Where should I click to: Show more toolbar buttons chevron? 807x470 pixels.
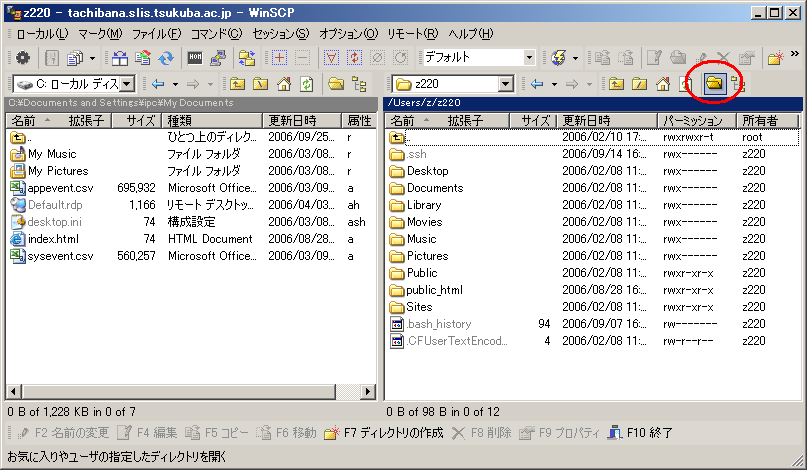(x=795, y=53)
